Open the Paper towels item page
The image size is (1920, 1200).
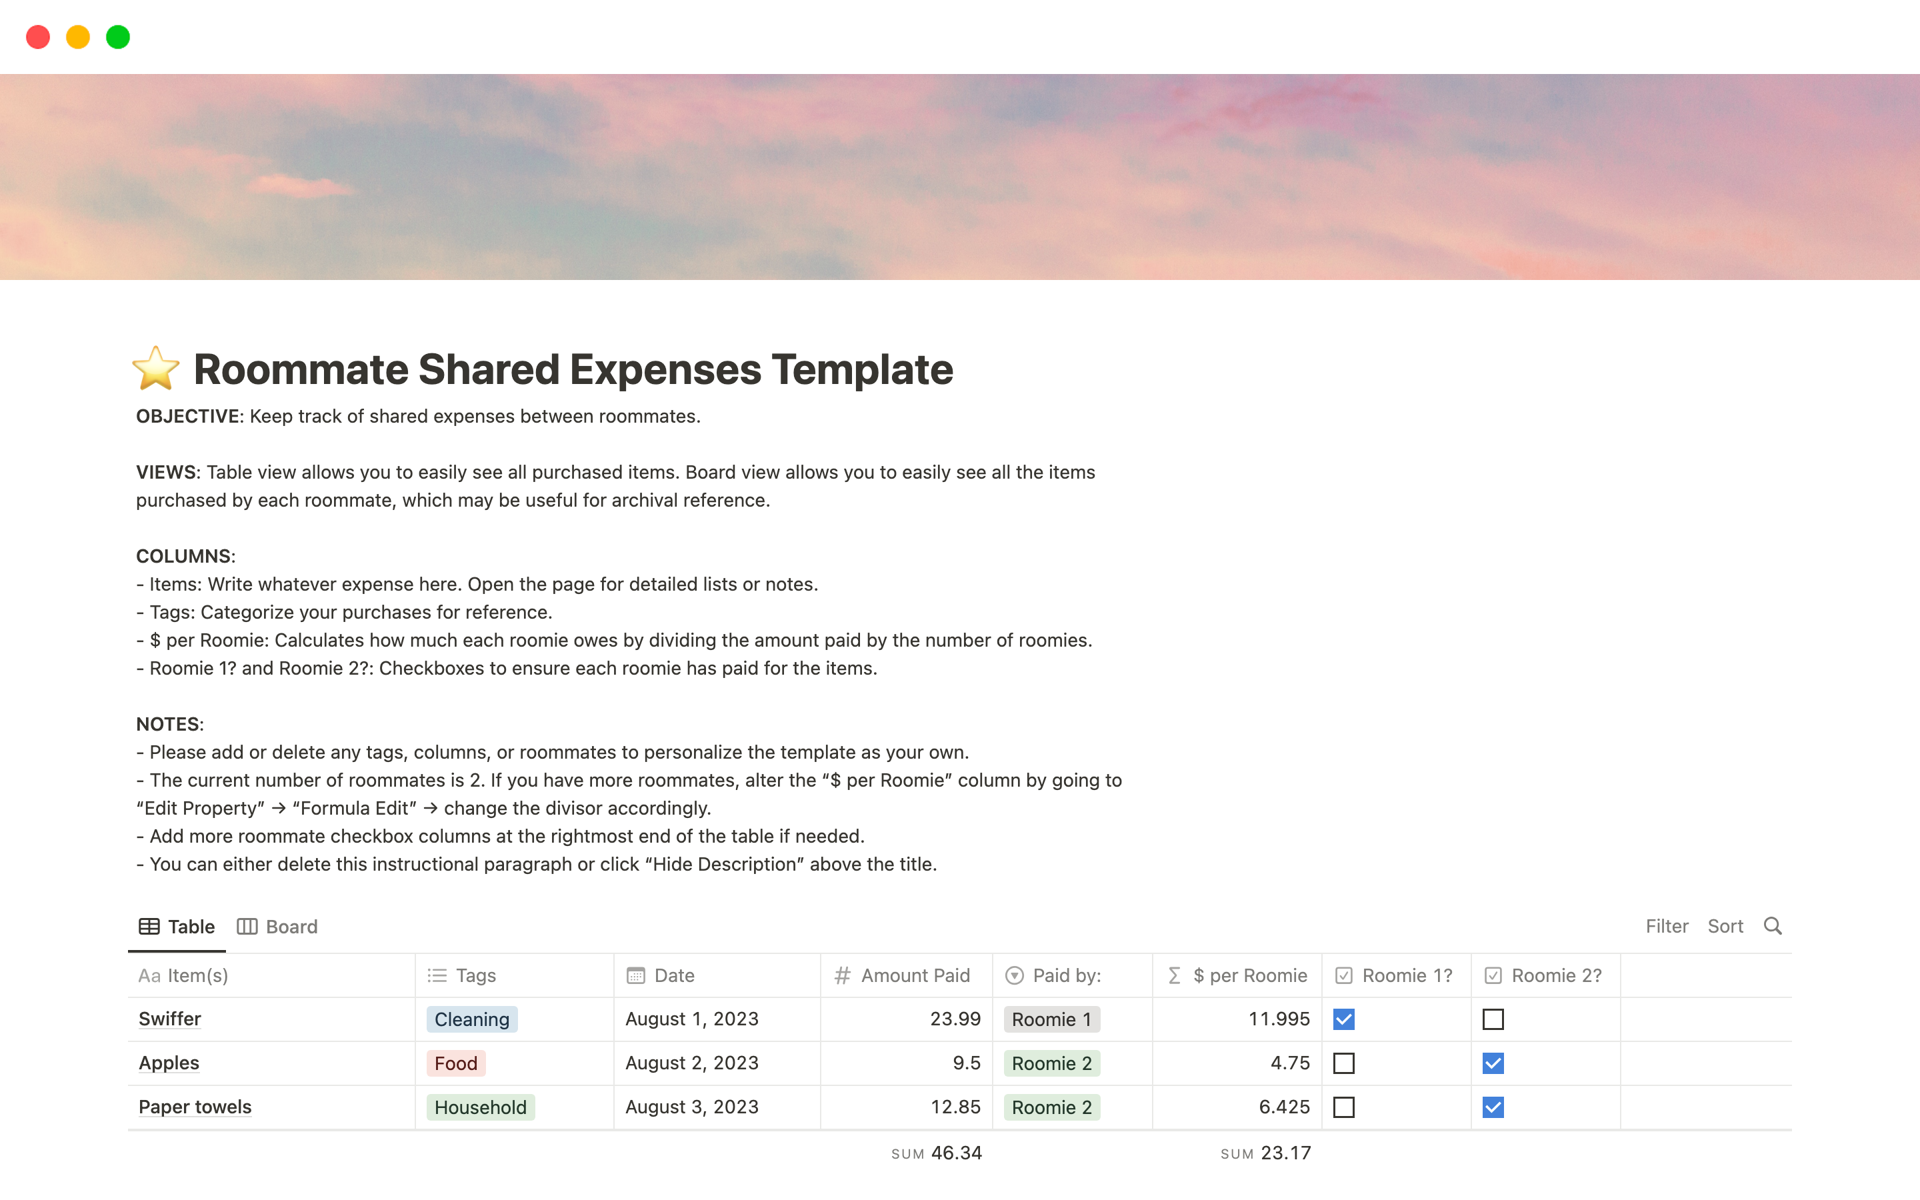[195, 1107]
